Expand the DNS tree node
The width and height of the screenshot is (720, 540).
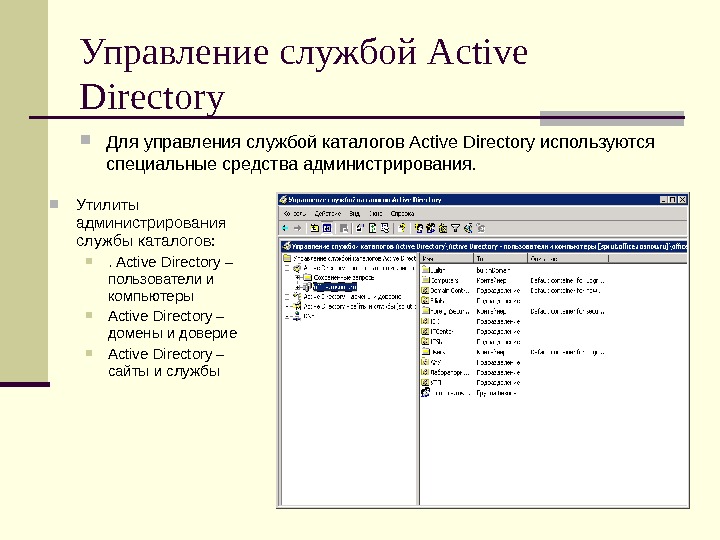(287, 316)
